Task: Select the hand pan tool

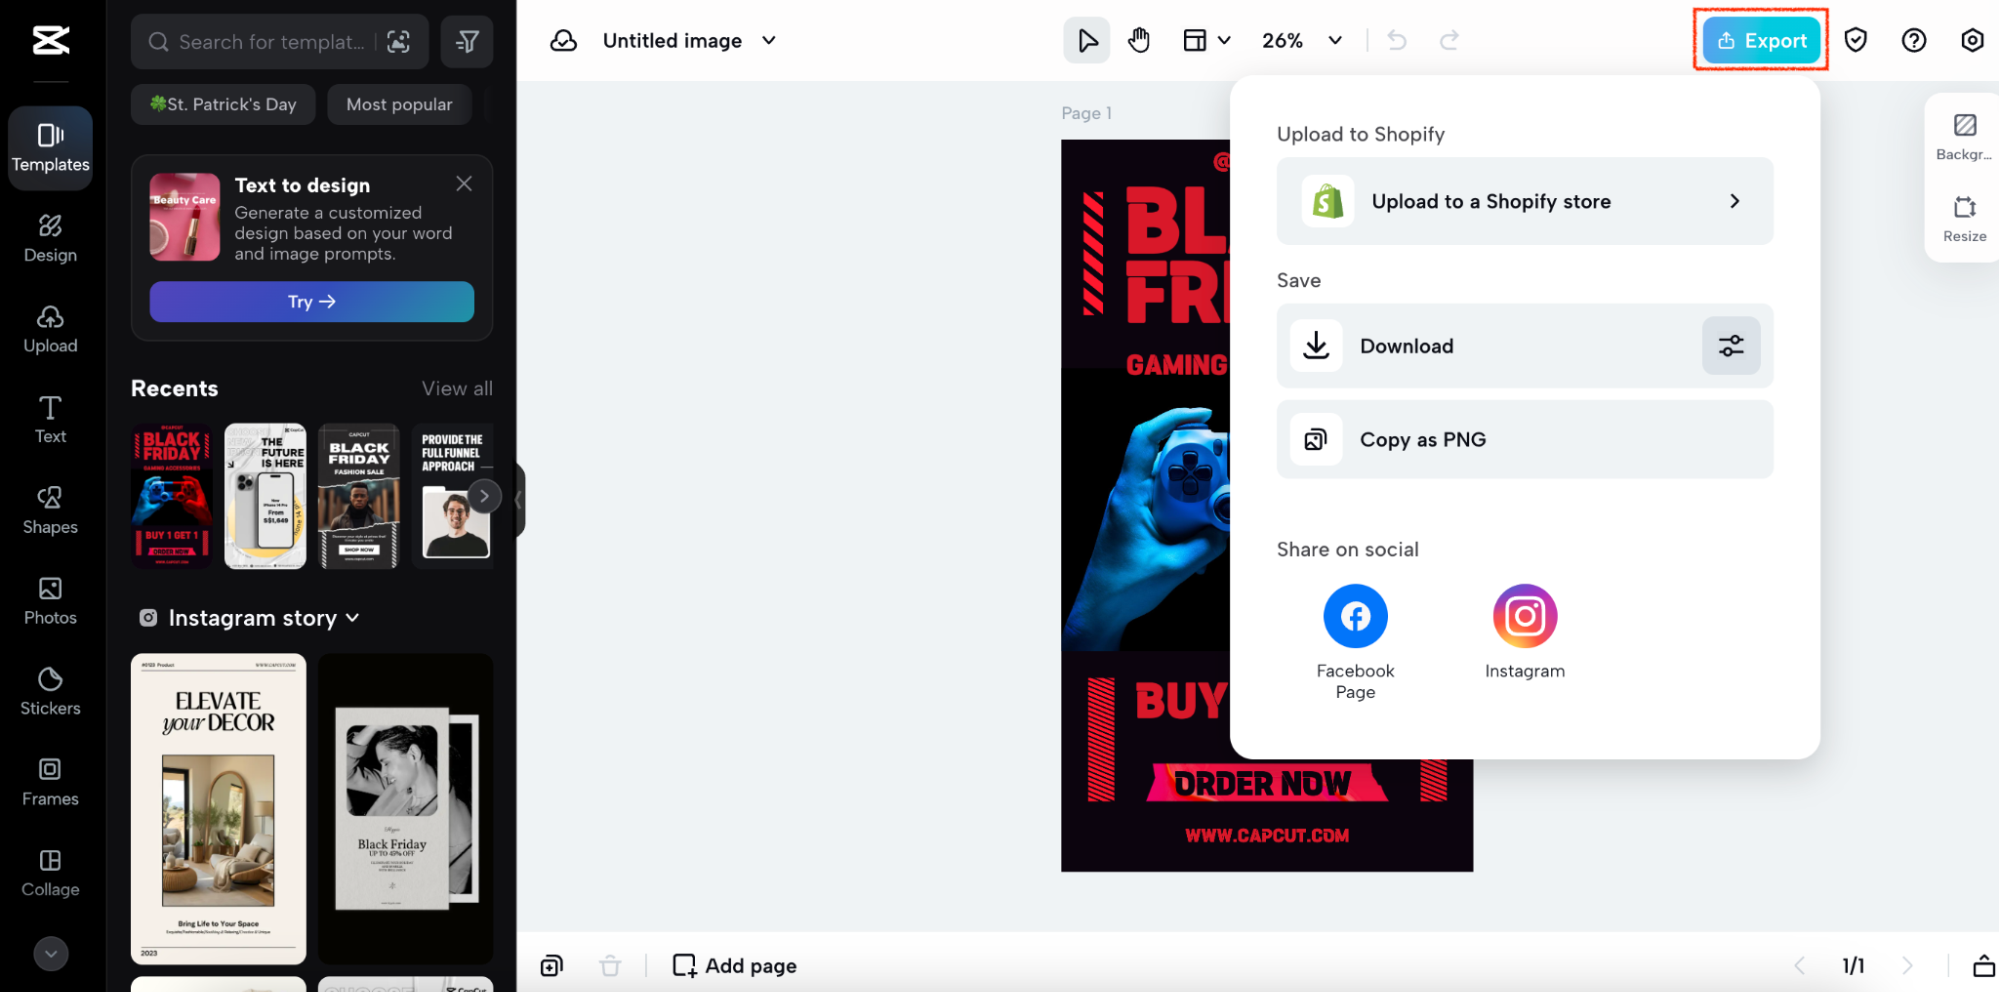Action: (1139, 41)
